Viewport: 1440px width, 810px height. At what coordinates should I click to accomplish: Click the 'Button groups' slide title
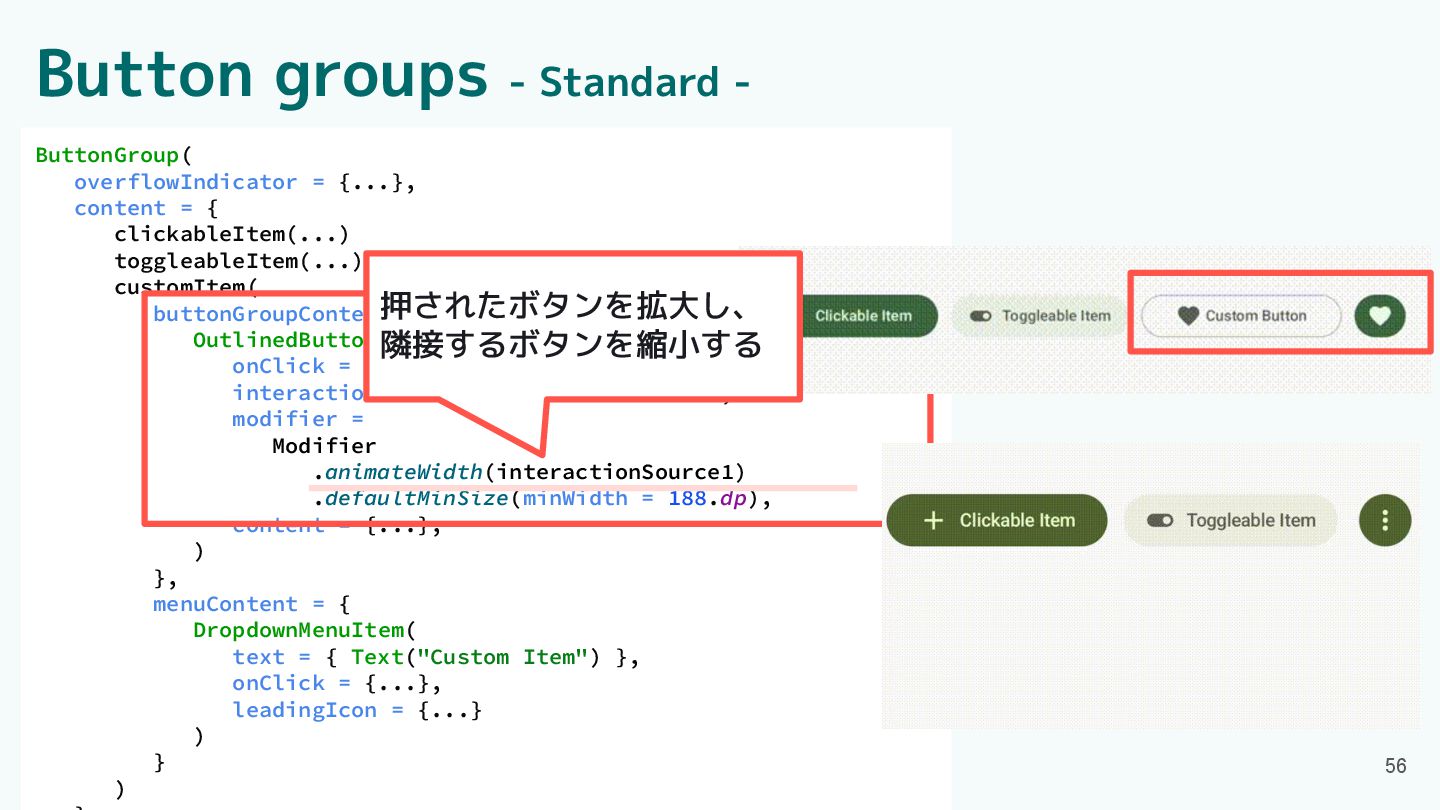tap(262, 75)
